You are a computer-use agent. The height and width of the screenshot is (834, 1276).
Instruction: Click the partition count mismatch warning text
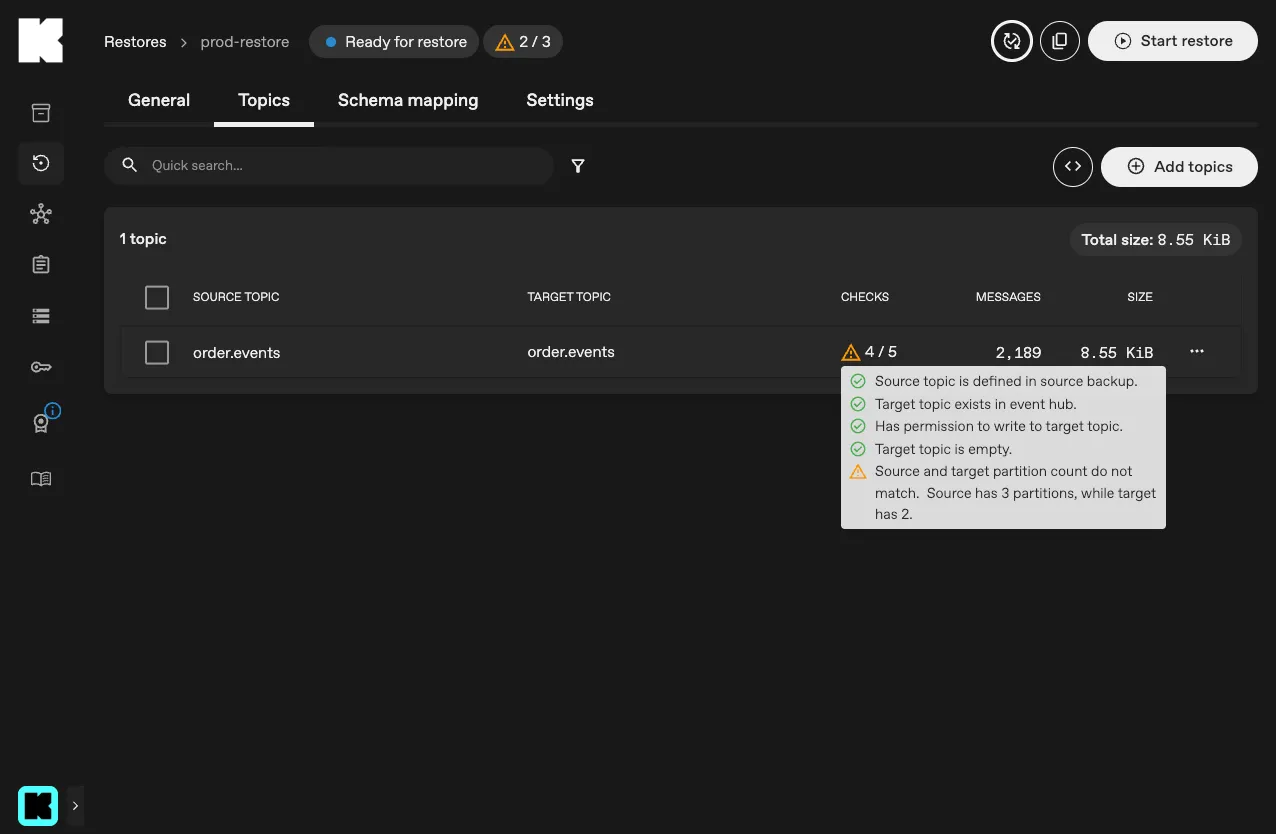tap(1015, 492)
